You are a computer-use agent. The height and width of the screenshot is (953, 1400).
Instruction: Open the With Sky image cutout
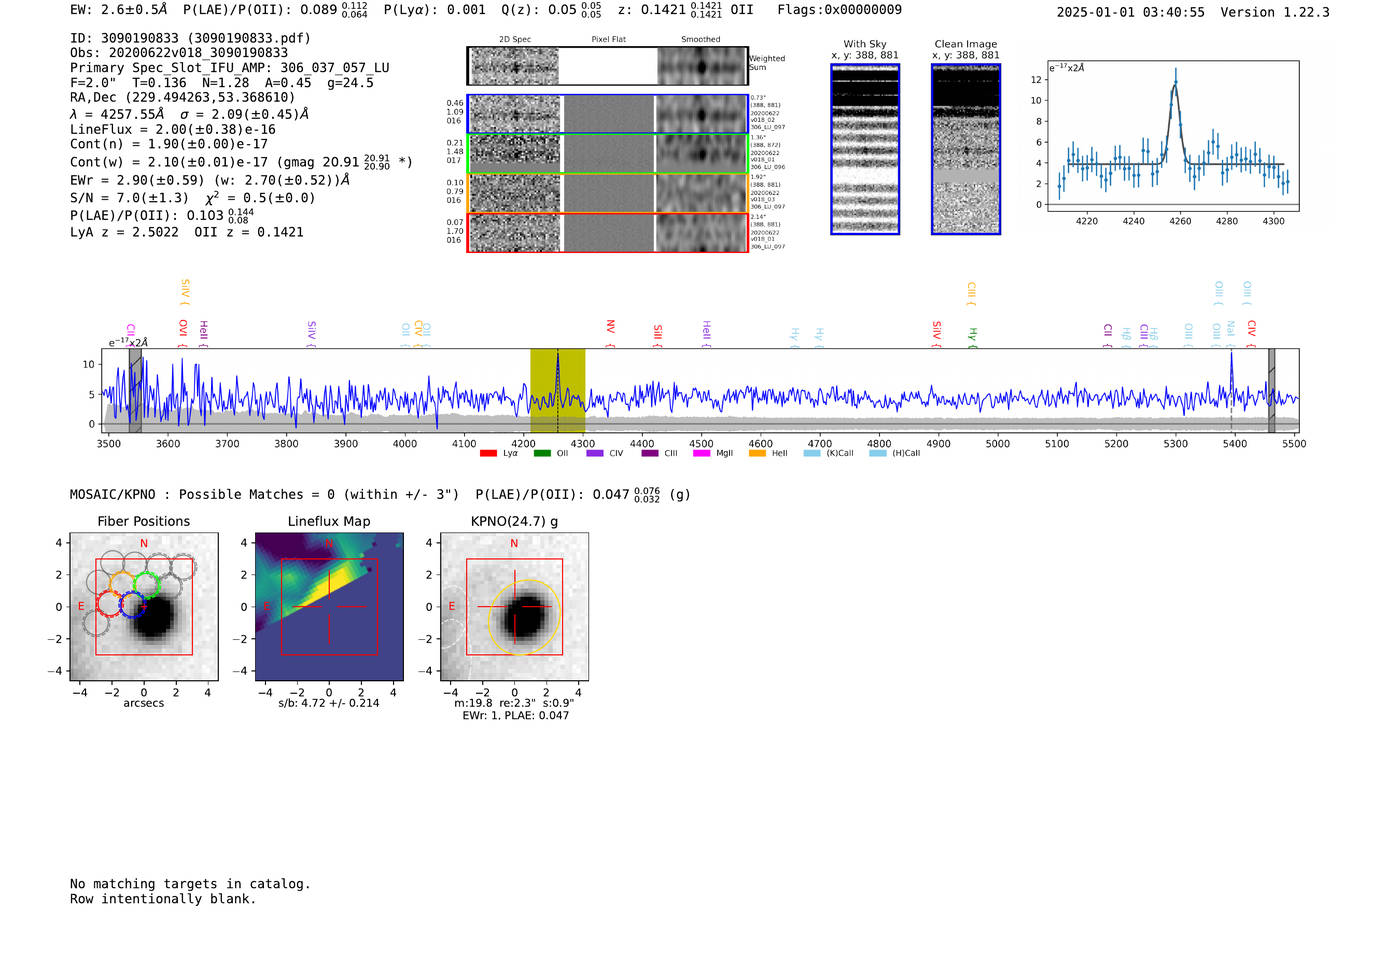point(865,149)
